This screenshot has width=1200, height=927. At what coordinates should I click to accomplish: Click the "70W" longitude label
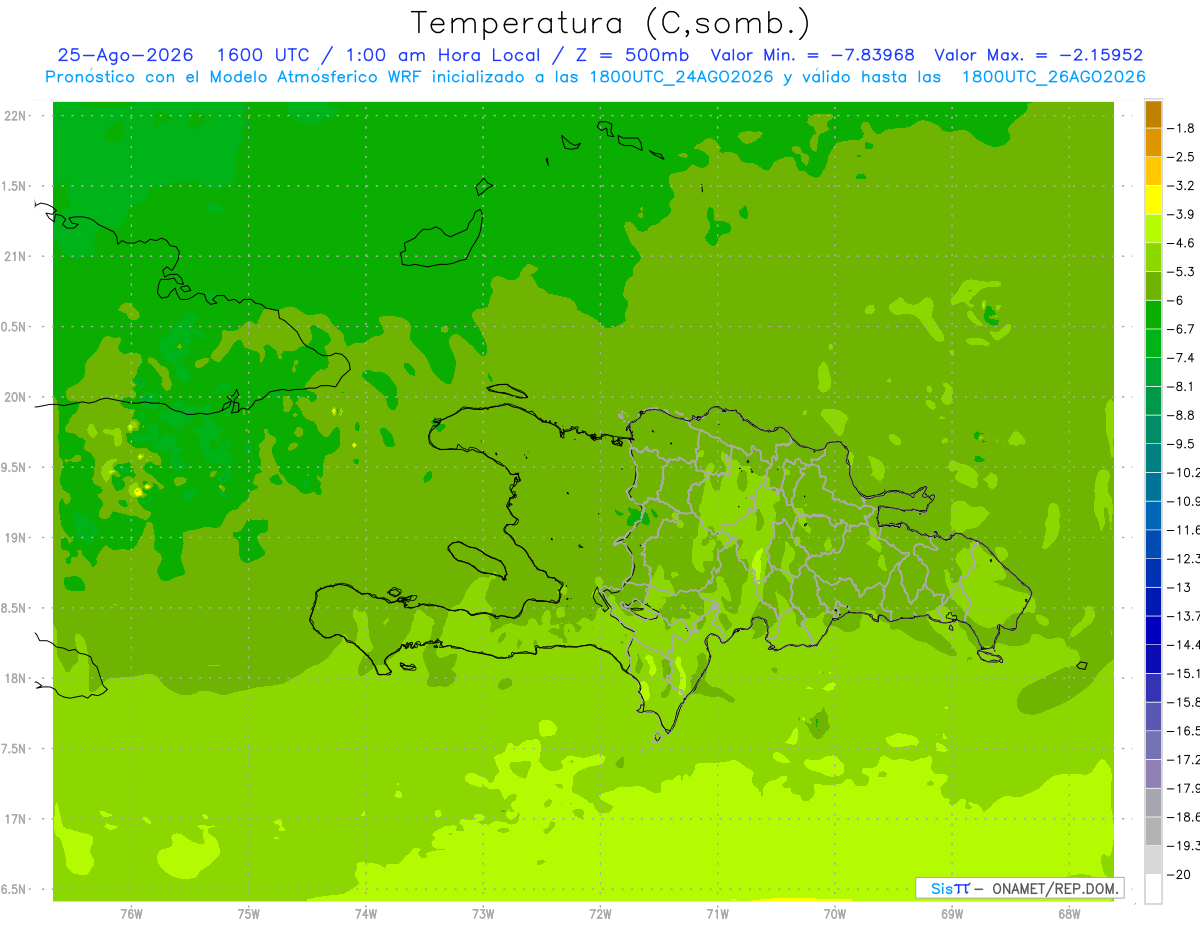pyautogui.click(x=835, y=913)
